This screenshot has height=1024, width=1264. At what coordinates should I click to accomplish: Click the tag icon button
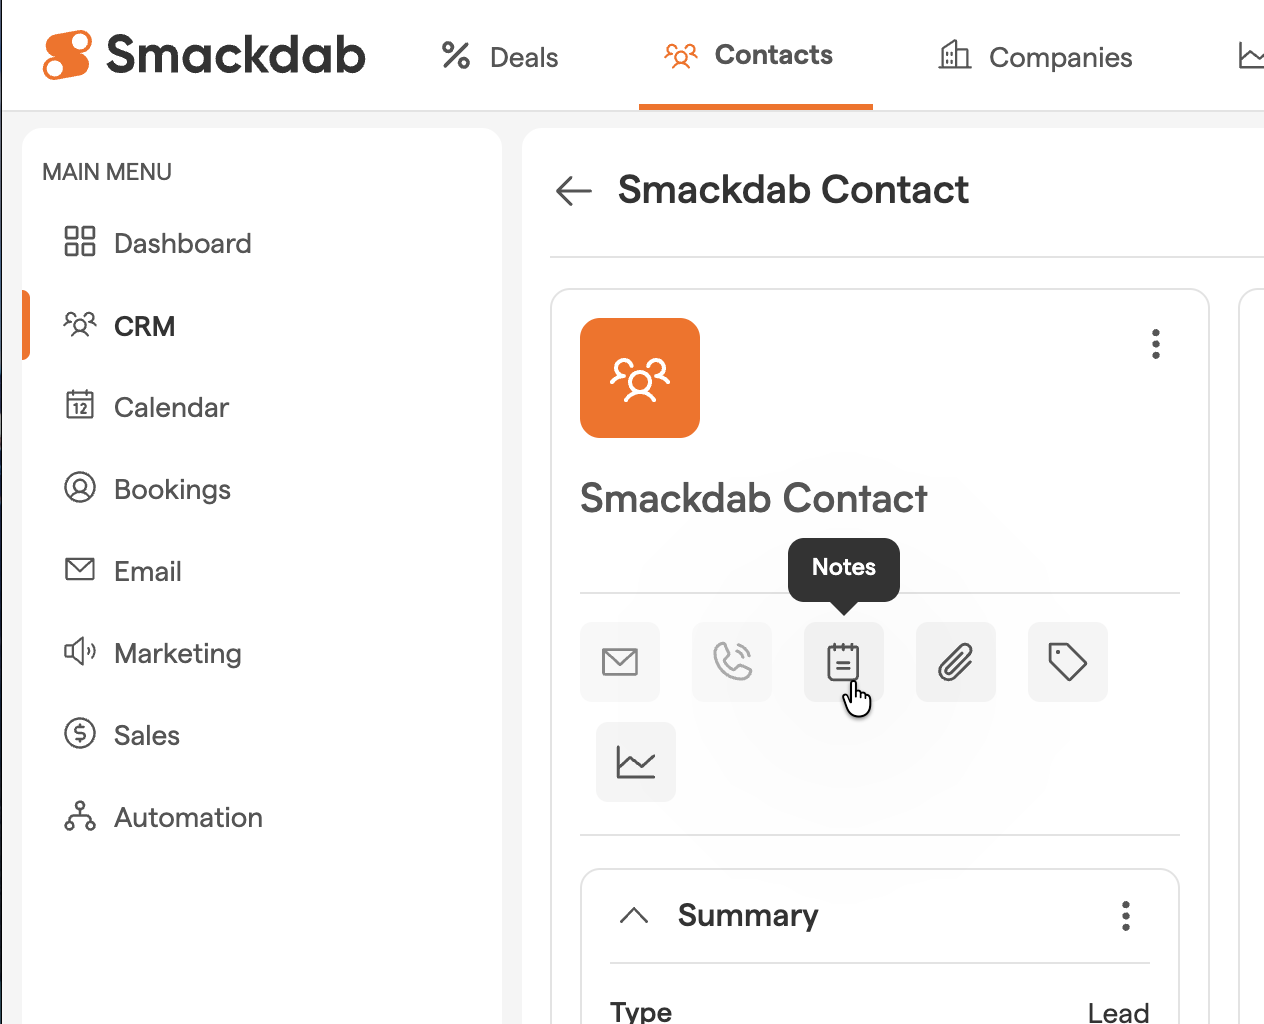1068,662
